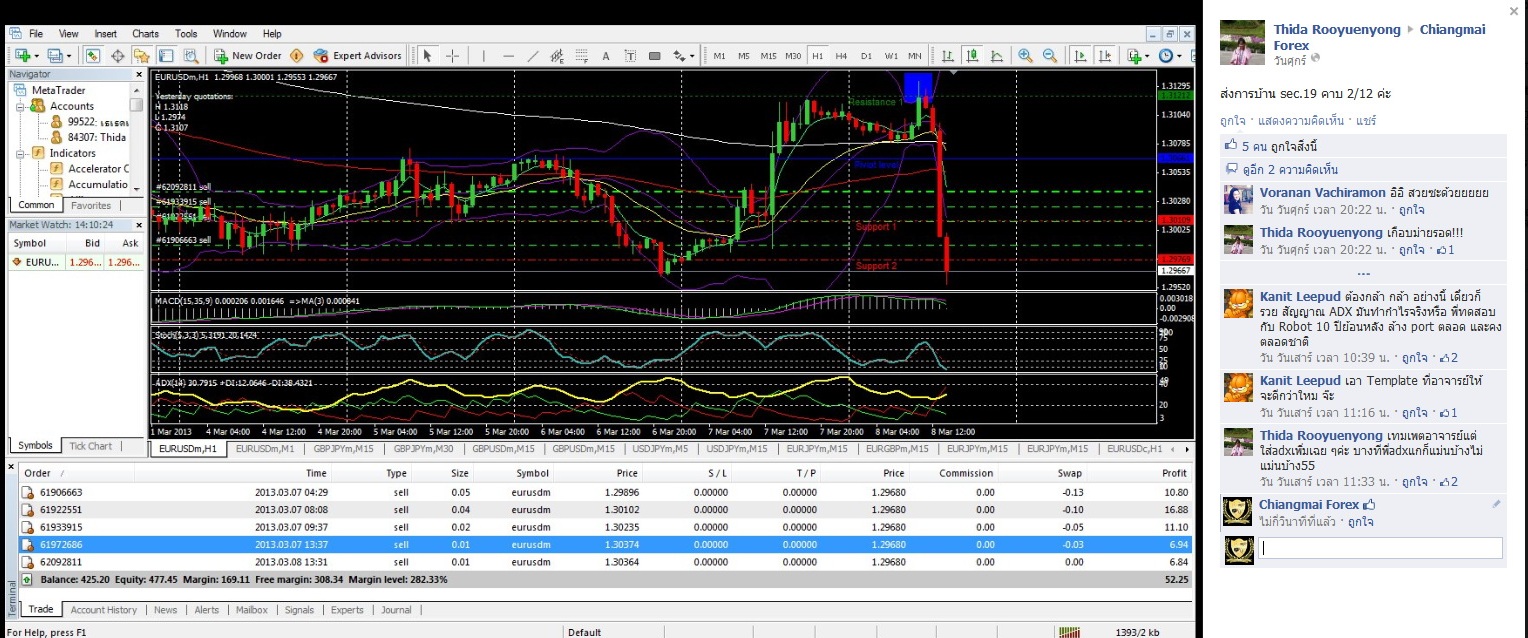
Task: Switch chart to Candlesticks icon
Action: 972,56
